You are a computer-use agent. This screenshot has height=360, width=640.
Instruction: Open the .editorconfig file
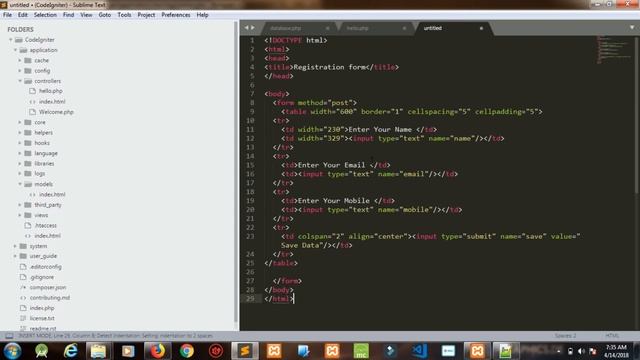(x=45, y=267)
